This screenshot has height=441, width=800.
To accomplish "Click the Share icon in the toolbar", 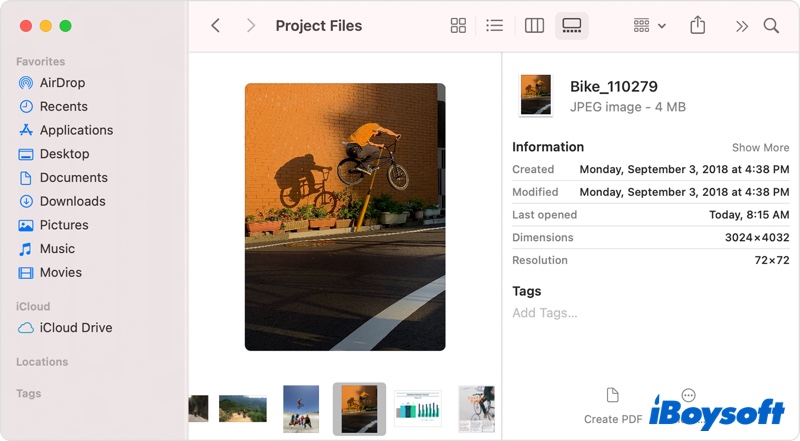I will [698, 26].
